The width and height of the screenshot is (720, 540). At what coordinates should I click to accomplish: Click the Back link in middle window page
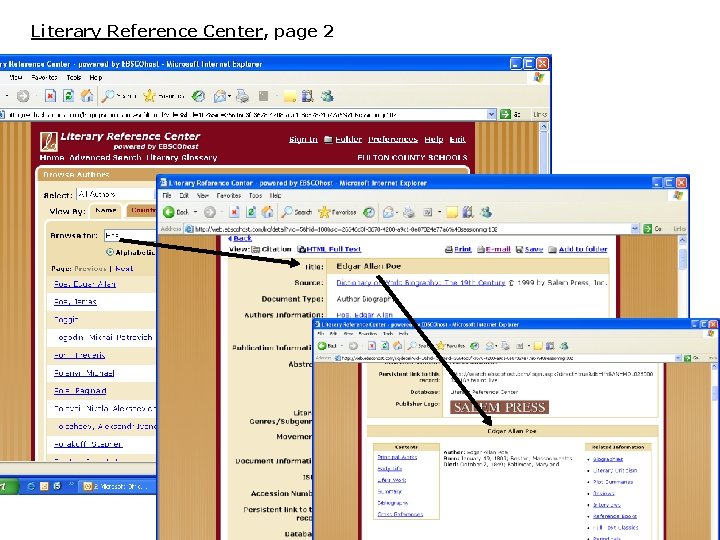click(240, 238)
